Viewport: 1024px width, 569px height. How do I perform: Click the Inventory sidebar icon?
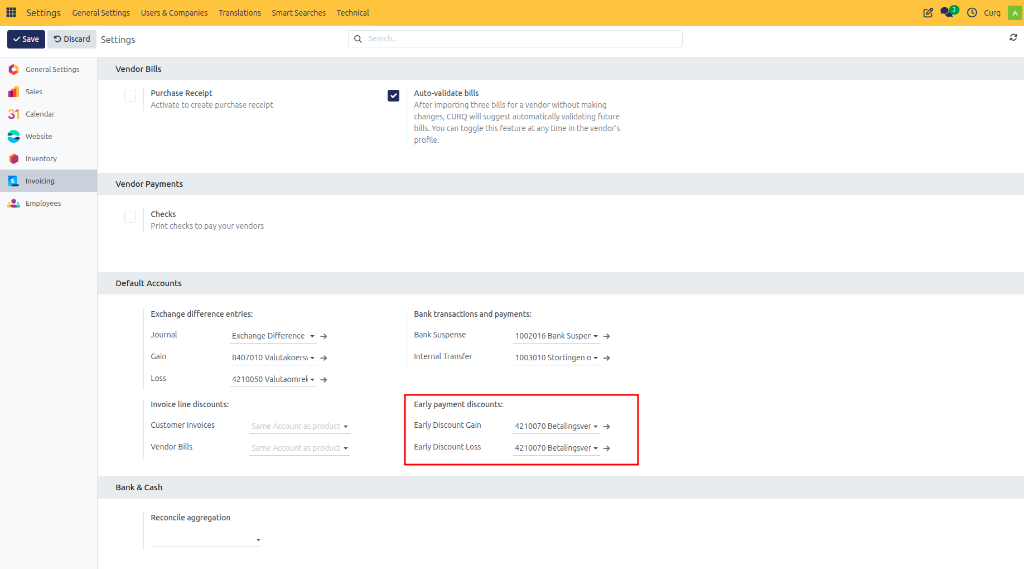pyautogui.click(x=14, y=159)
